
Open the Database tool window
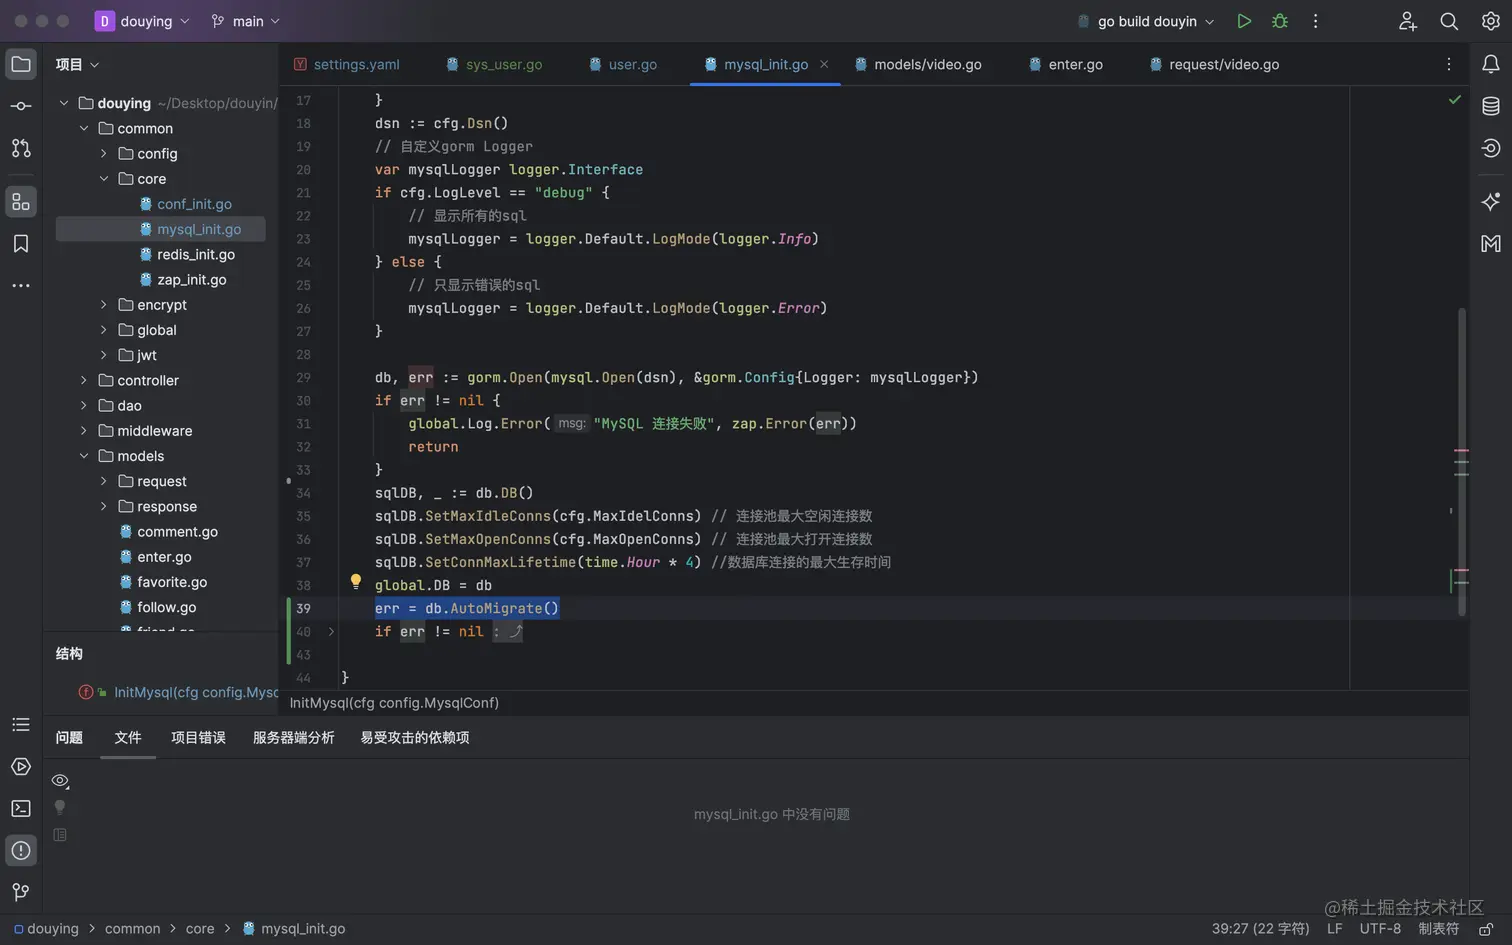[1491, 106]
